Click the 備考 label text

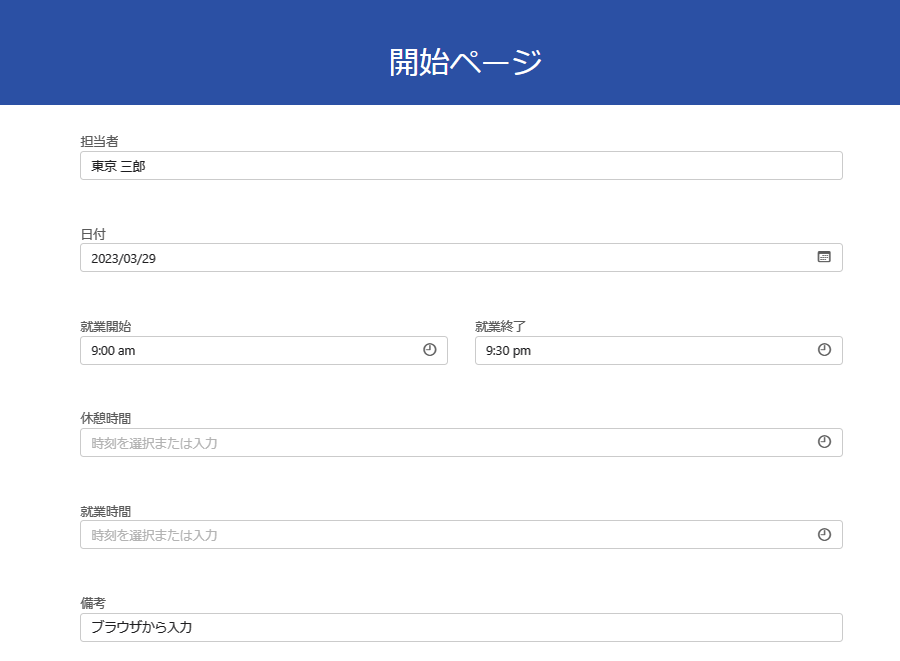point(93,603)
